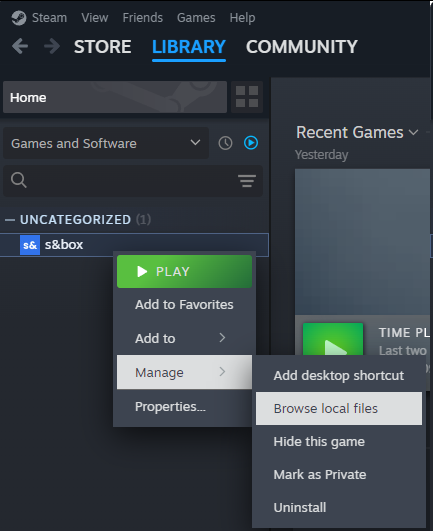The height and width of the screenshot is (531, 433).
Task: Click the magnifying glass search icon
Action: (x=19, y=180)
